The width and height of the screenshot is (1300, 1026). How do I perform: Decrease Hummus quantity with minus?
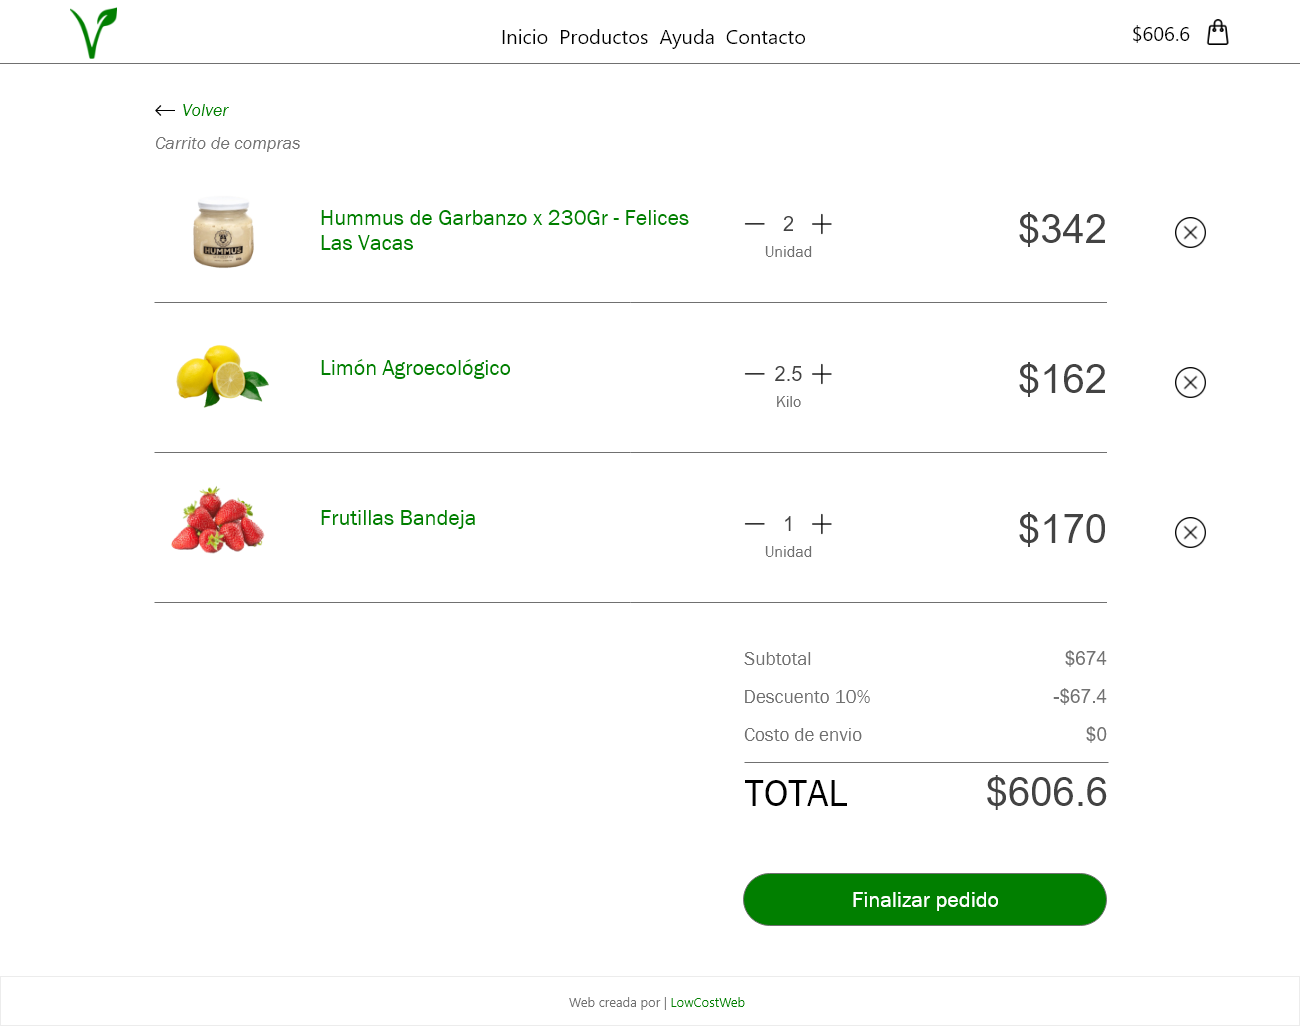pos(755,224)
